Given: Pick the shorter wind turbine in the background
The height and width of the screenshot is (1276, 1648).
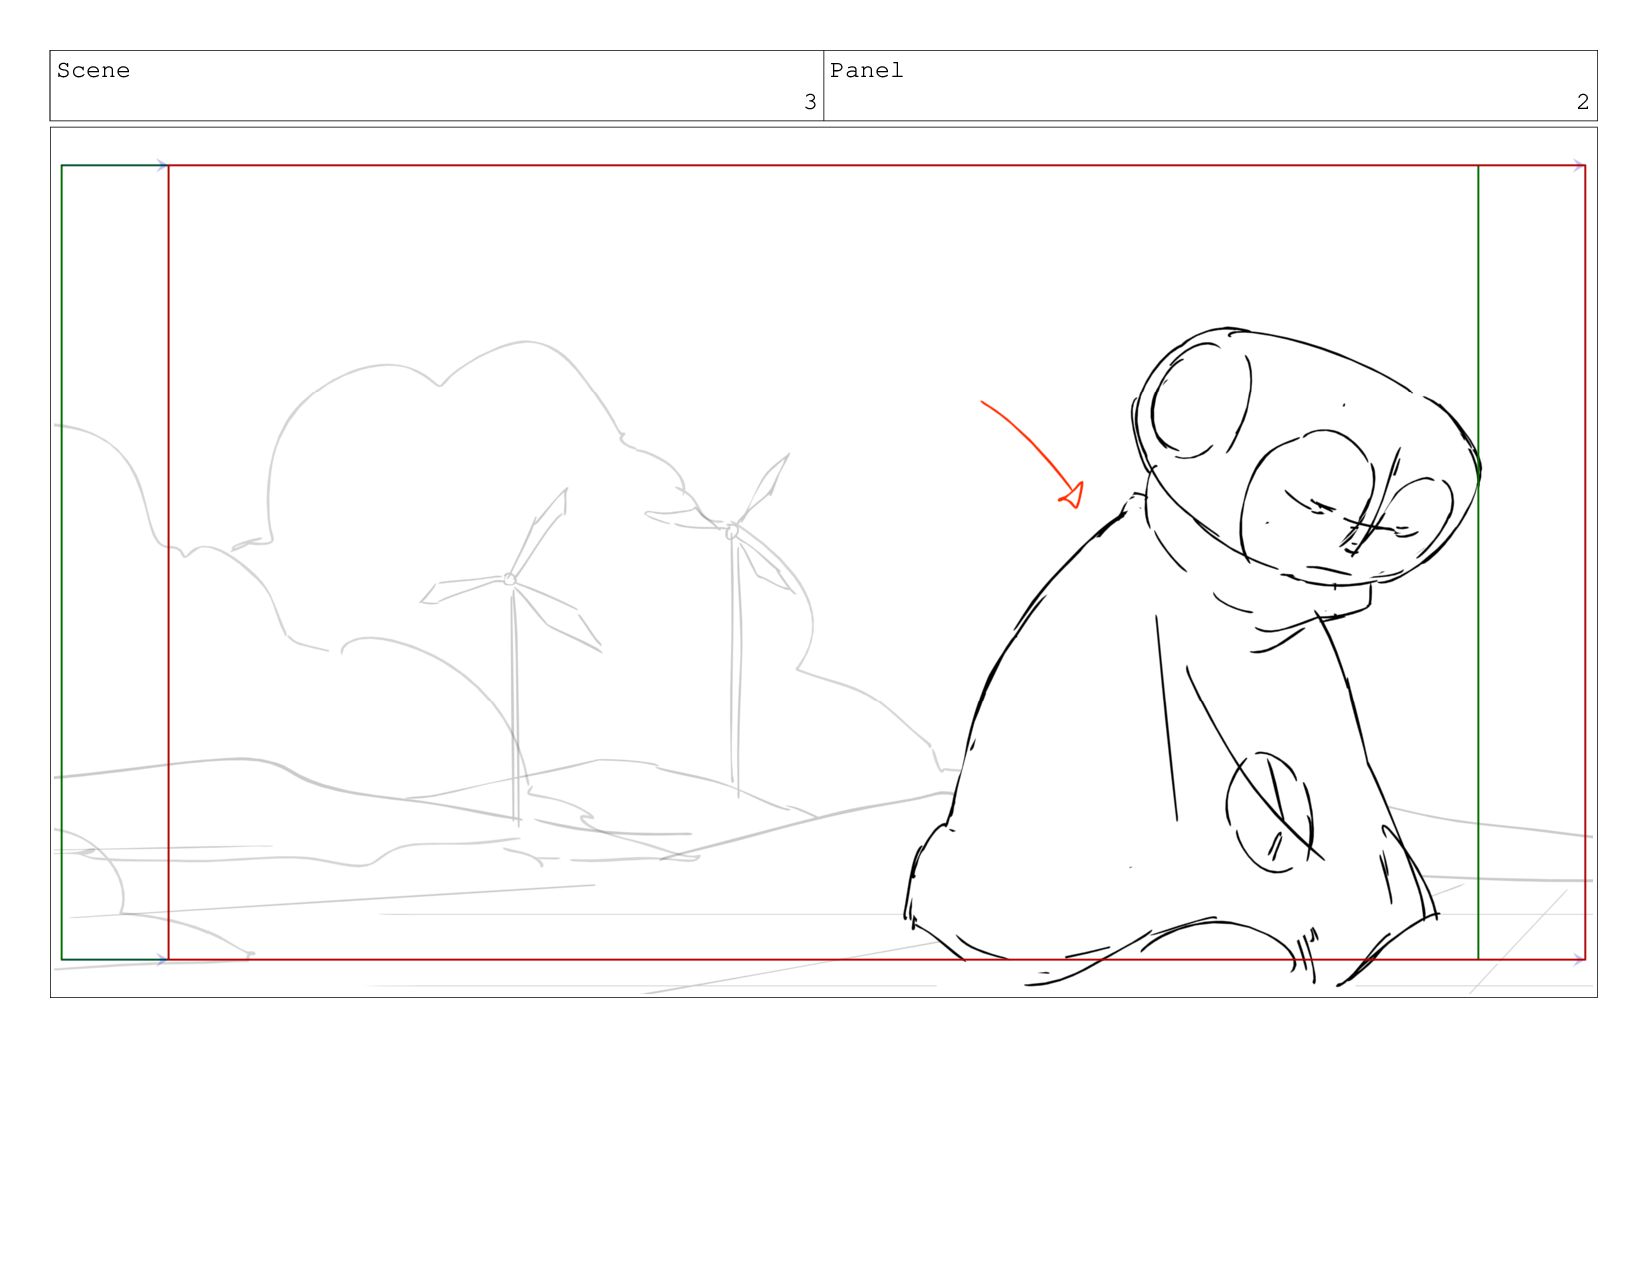Looking at the screenshot, I should point(512,657).
